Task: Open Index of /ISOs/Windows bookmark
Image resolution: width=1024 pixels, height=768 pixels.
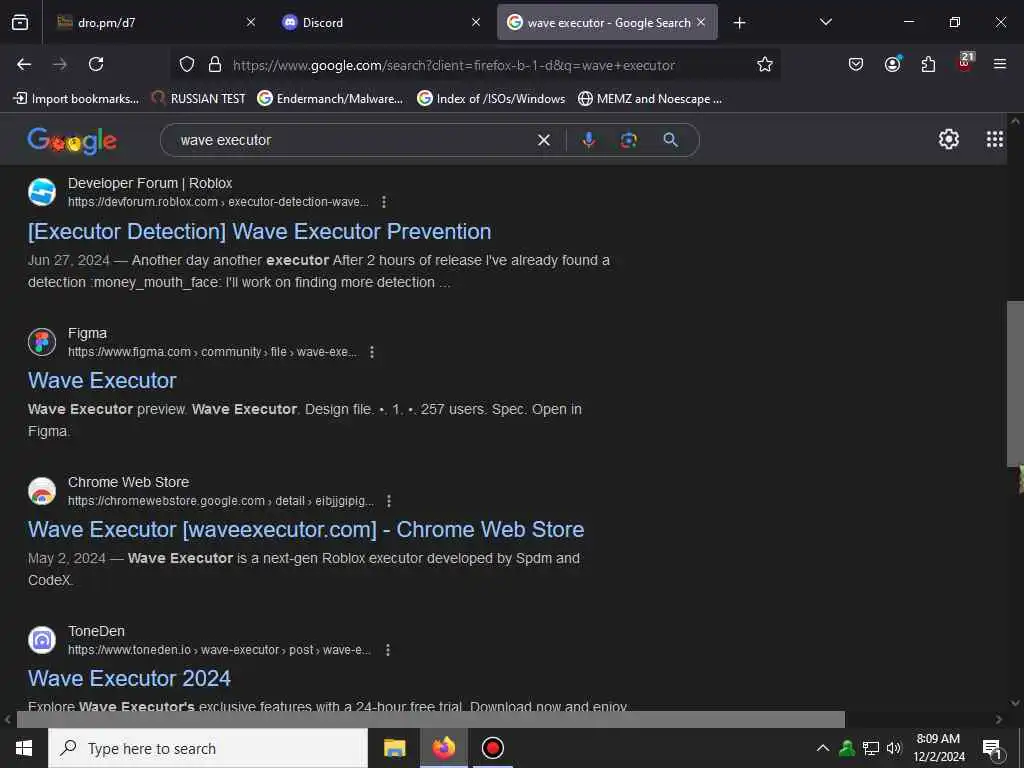Action: pyautogui.click(x=491, y=99)
